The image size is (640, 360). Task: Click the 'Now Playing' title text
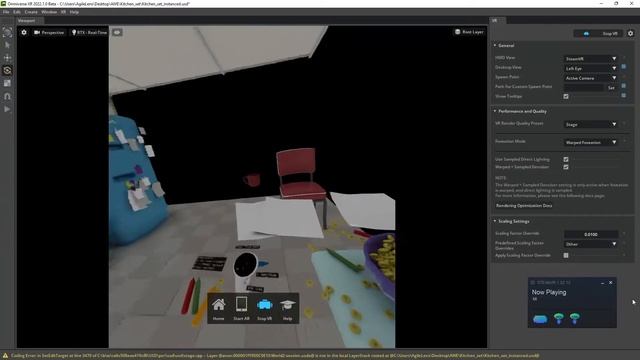(x=549, y=292)
